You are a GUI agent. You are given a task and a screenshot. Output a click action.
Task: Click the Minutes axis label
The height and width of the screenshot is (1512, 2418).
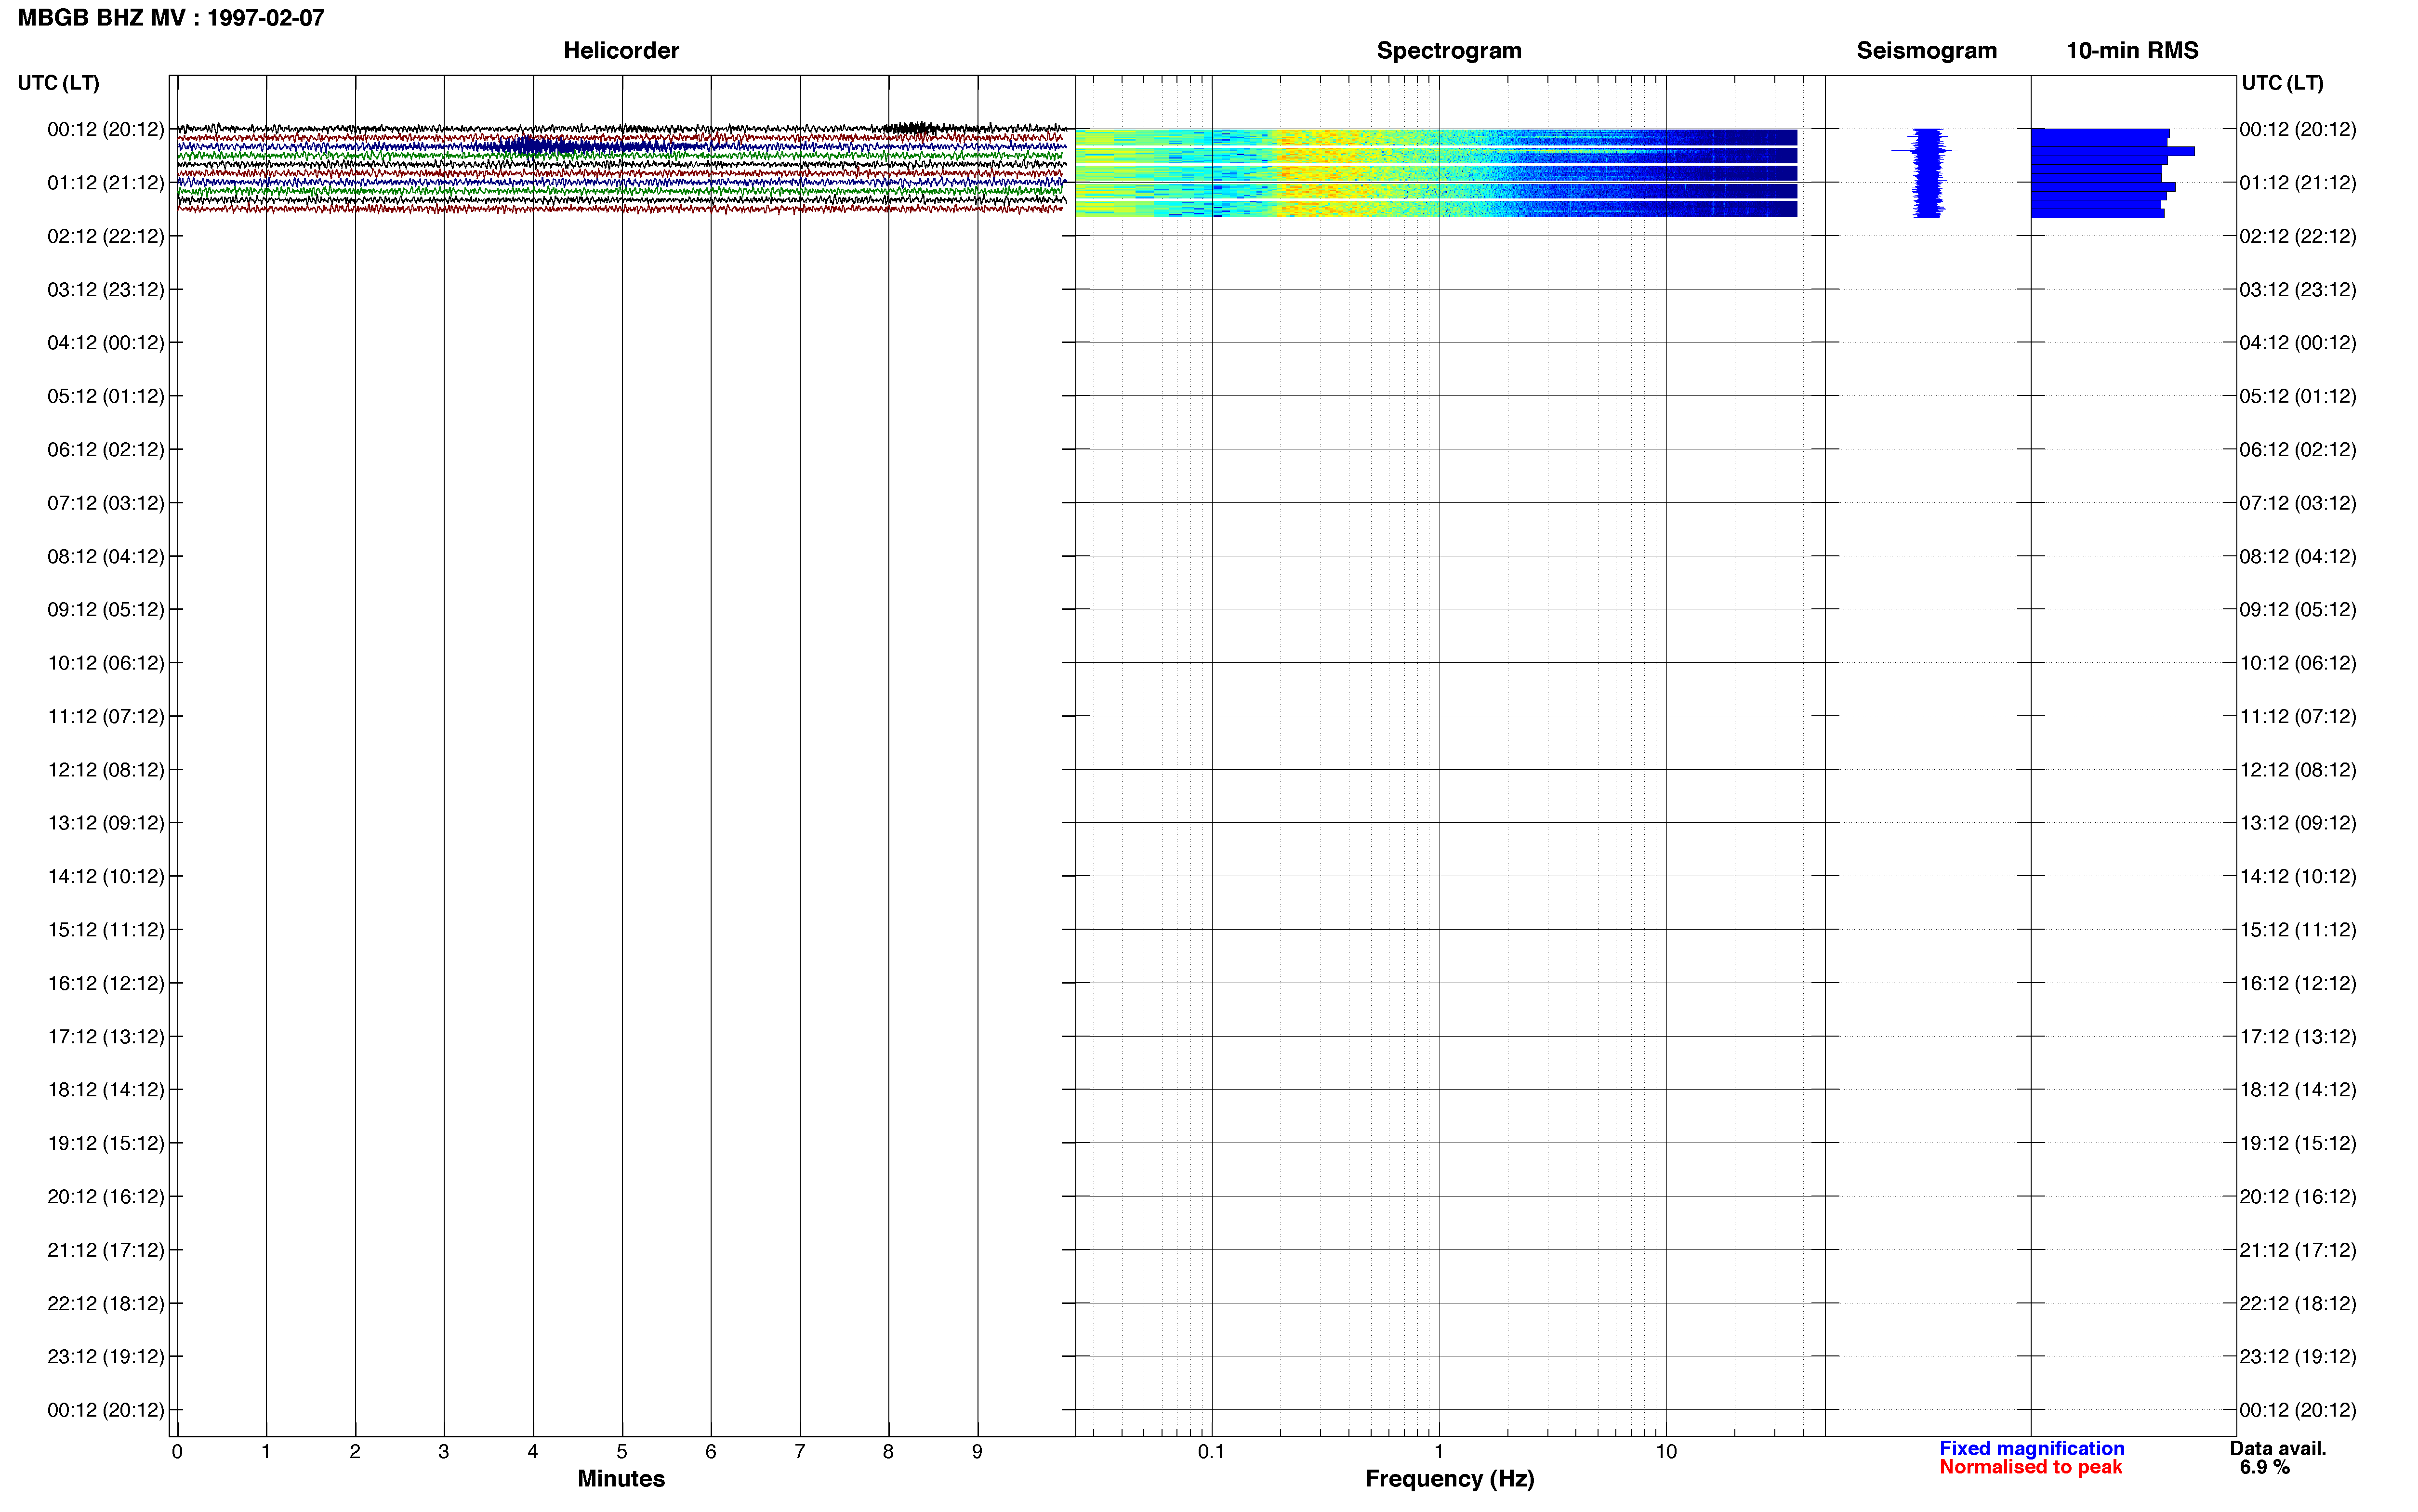(x=621, y=1478)
